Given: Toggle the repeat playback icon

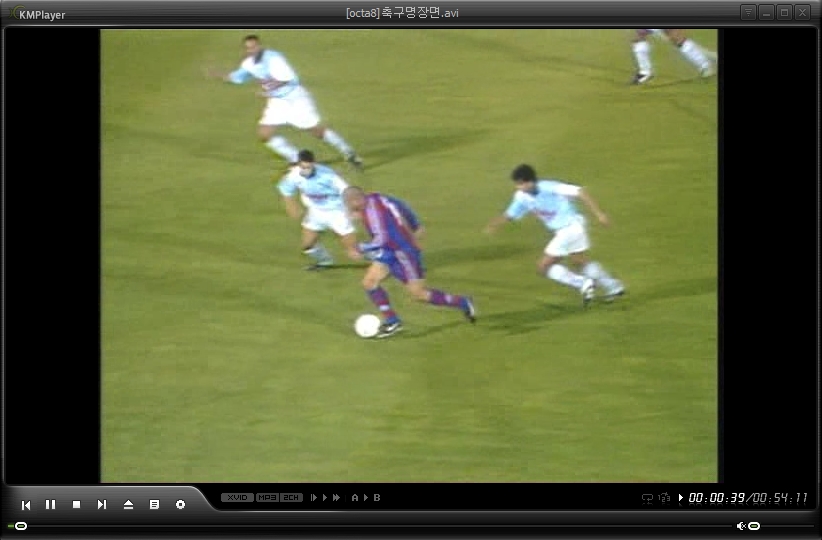Looking at the screenshot, I should click(647, 498).
